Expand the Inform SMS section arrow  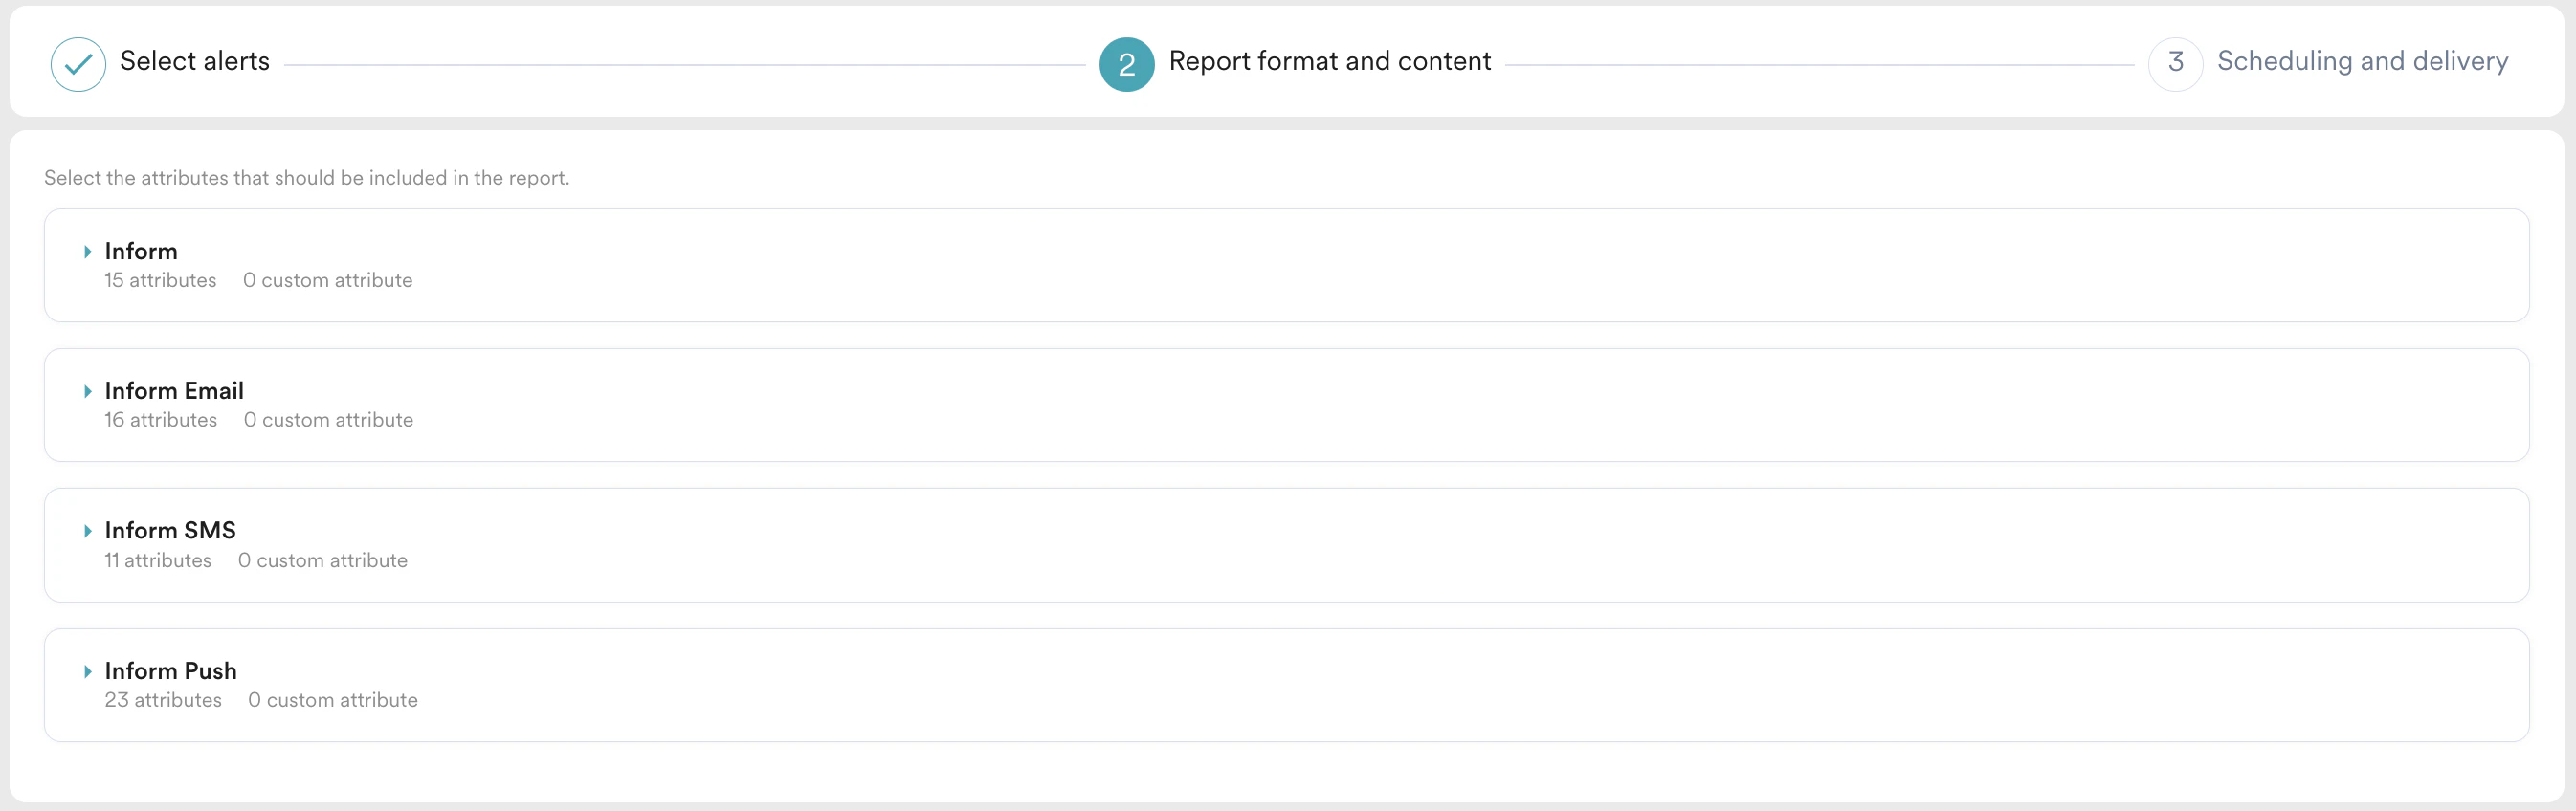point(88,531)
